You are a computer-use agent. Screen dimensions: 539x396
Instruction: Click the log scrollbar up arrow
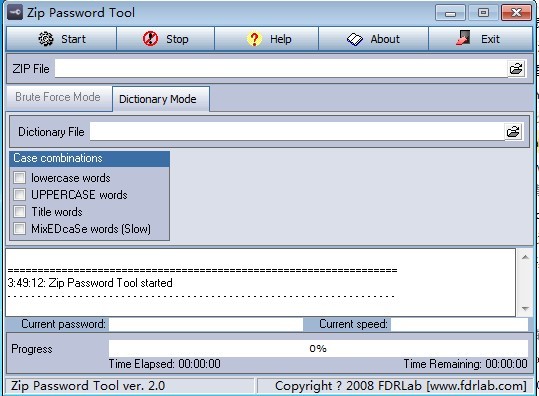point(525,257)
